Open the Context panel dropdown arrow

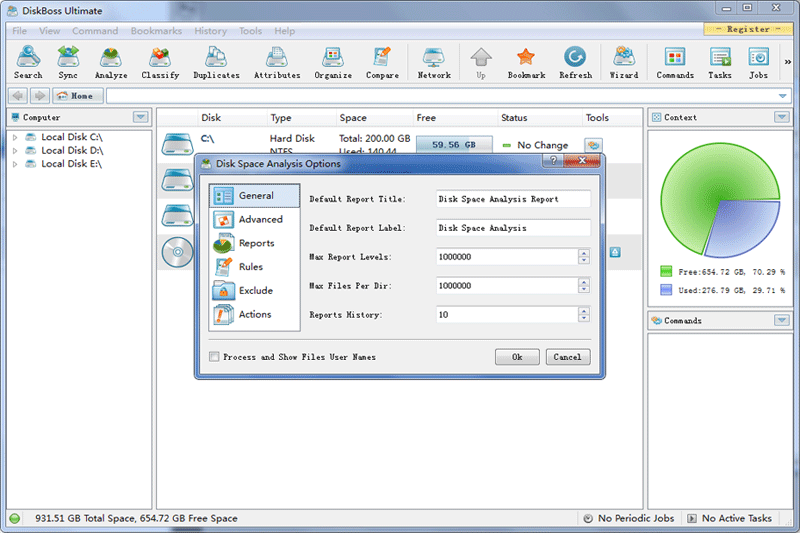(781, 117)
